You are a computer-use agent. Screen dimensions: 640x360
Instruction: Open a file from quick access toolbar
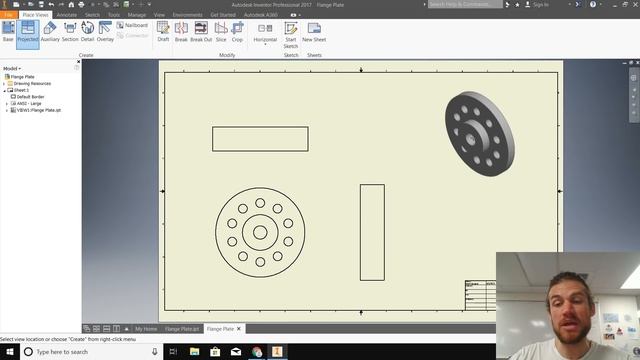click(31, 4)
